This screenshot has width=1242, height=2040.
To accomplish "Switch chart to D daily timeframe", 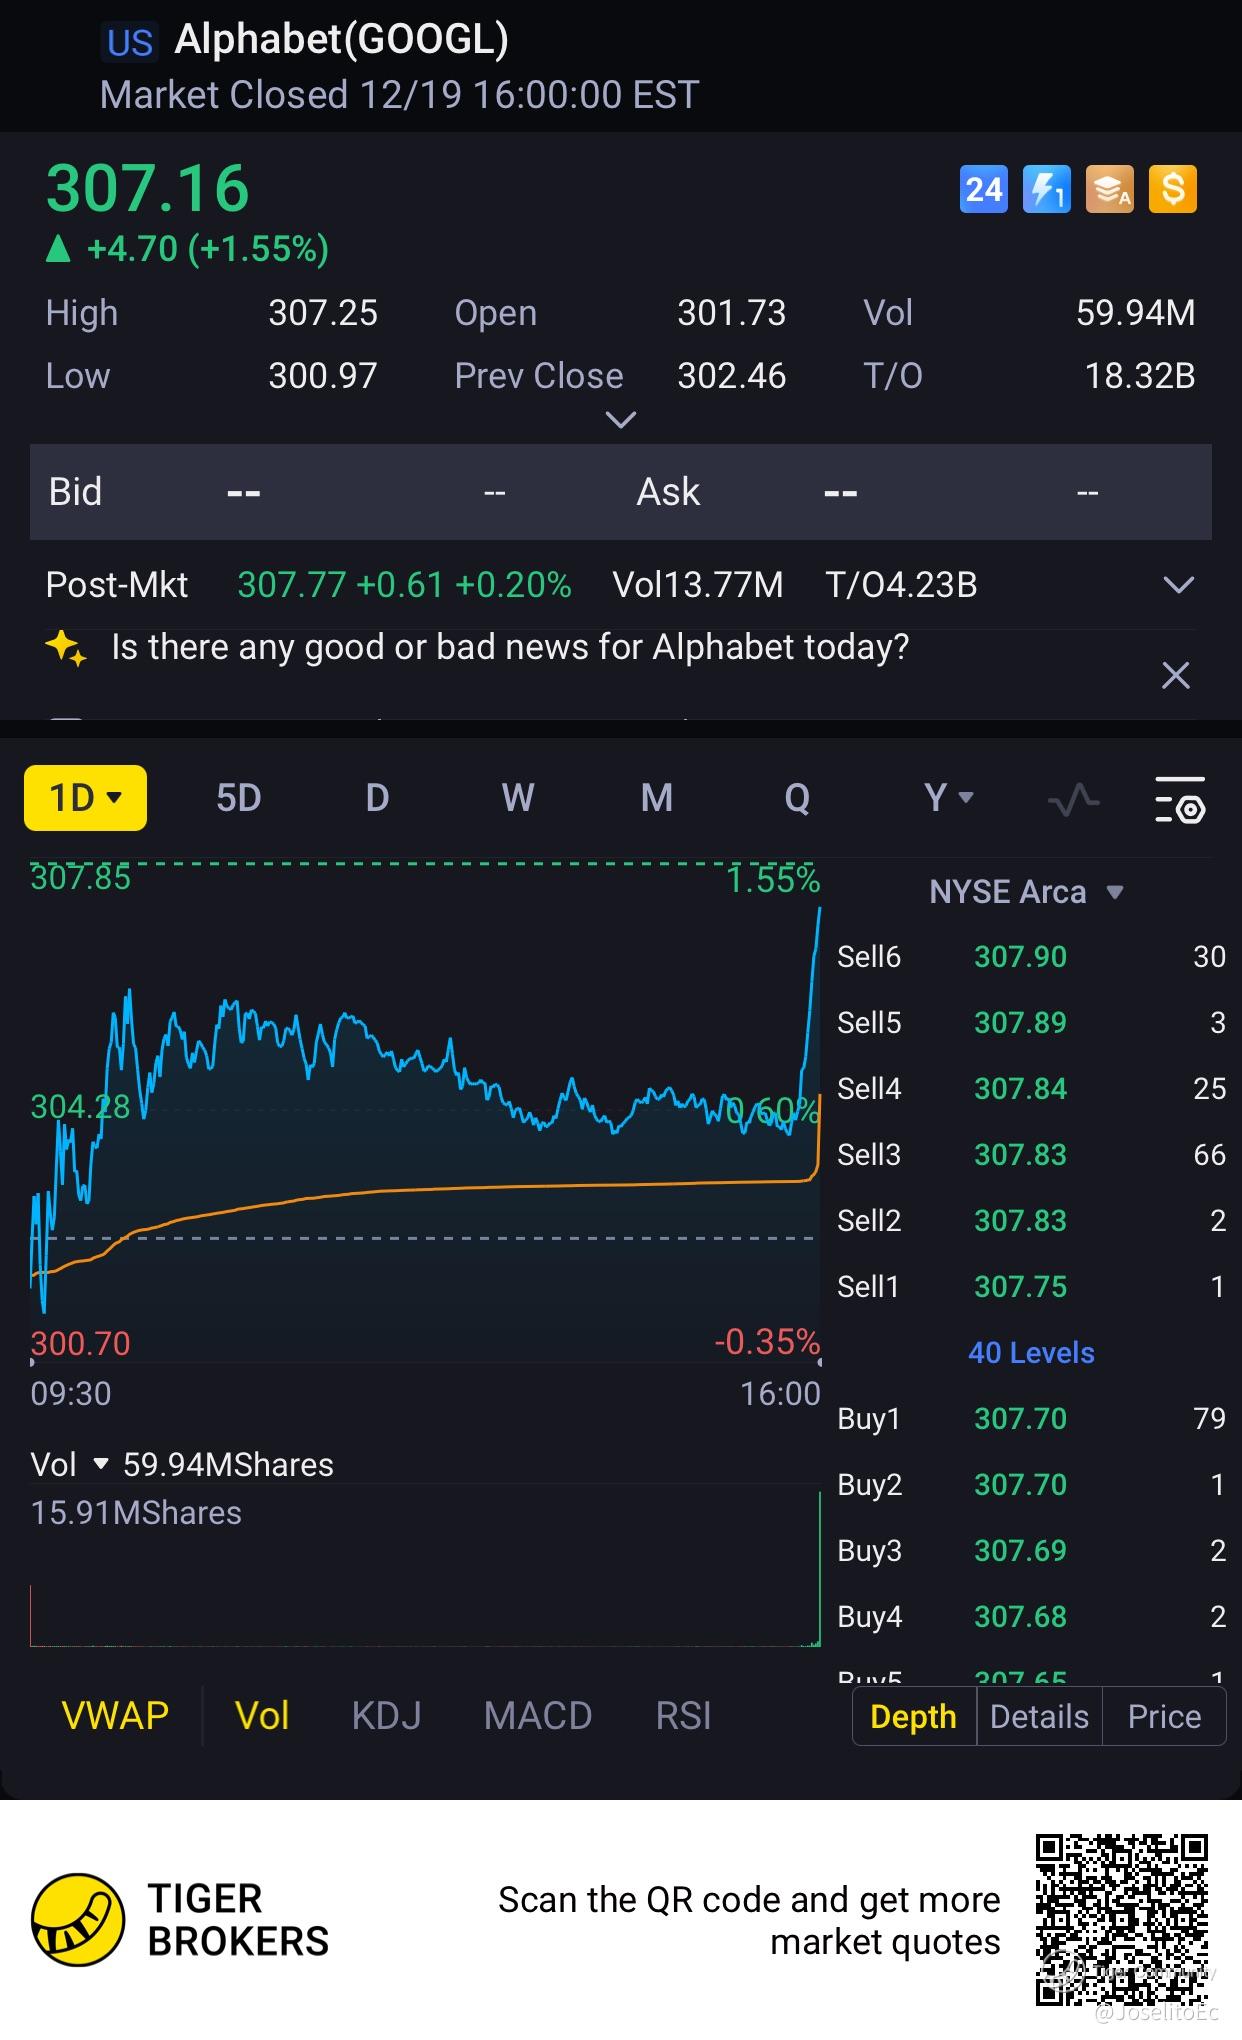I will [x=377, y=798].
